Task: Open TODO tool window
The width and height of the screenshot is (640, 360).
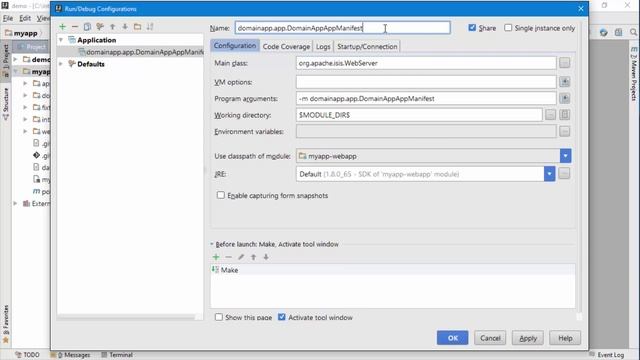Action: coord(27,355)
